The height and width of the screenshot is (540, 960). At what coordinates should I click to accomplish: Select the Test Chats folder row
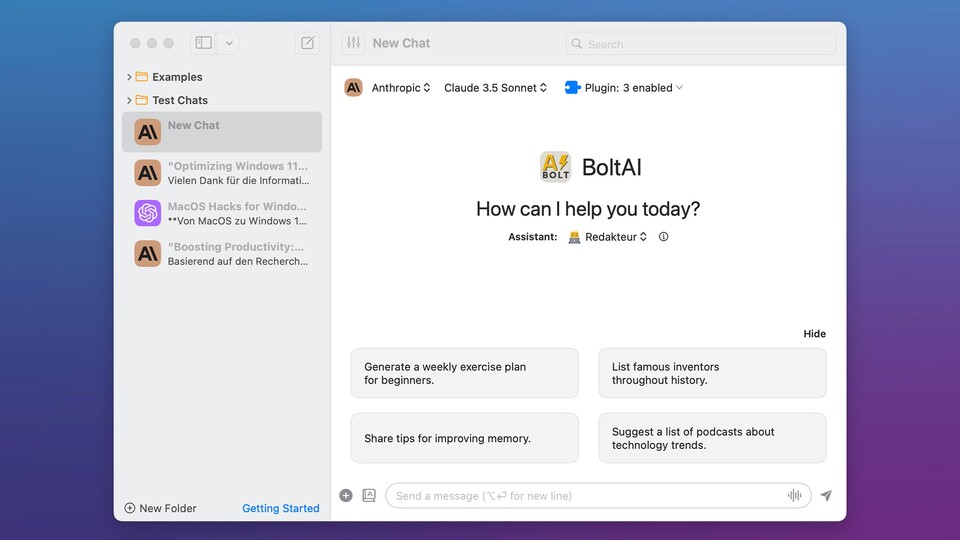(x=222, y=100)
